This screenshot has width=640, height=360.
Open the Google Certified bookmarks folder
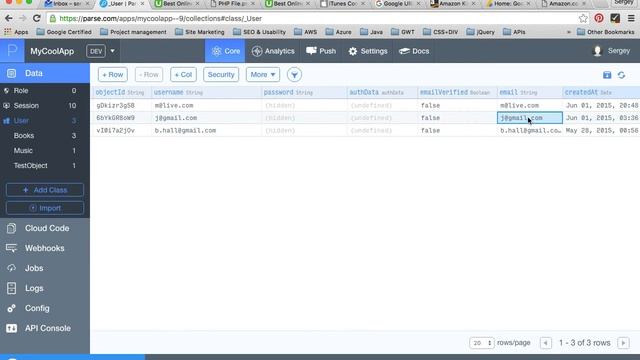point(64,32)
